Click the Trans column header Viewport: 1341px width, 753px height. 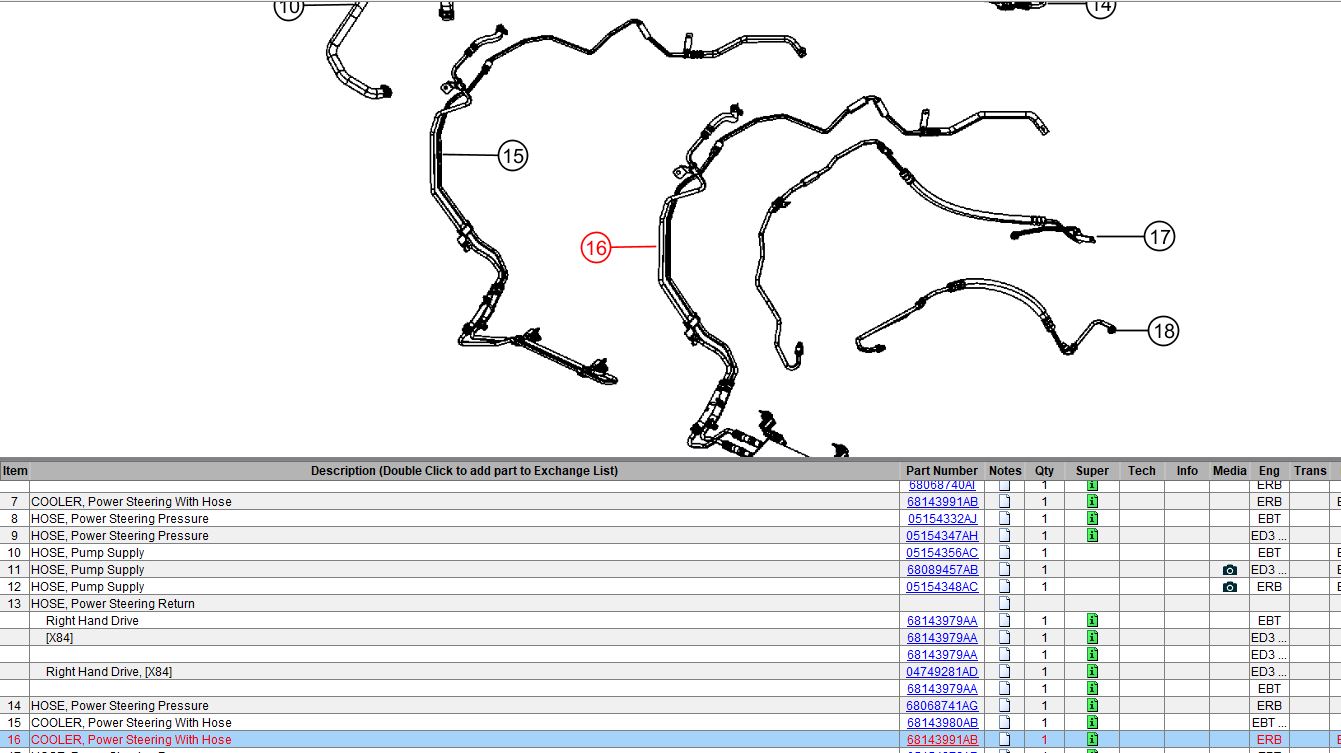coord(1310,471)
